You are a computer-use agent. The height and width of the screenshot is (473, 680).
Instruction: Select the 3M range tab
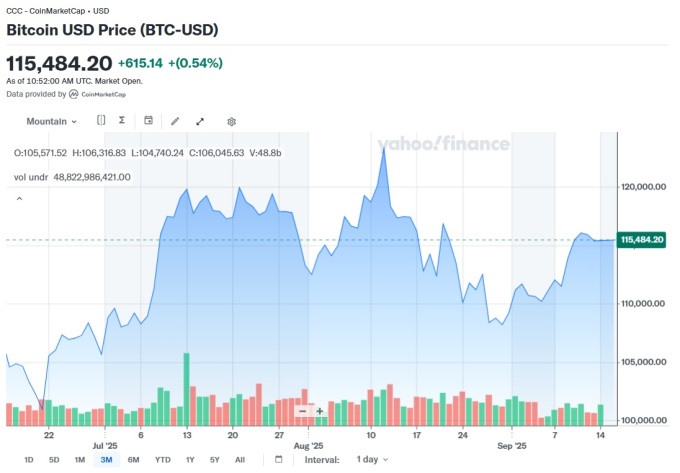coord(106,460)
